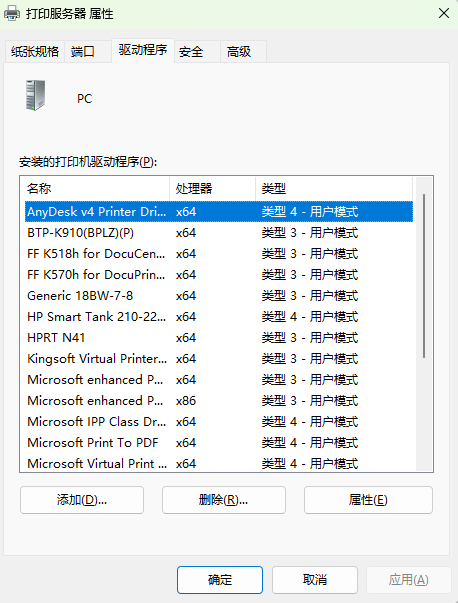458x603 pixels.
Task: Click the PC server tower icon
Action: point(35,95)
